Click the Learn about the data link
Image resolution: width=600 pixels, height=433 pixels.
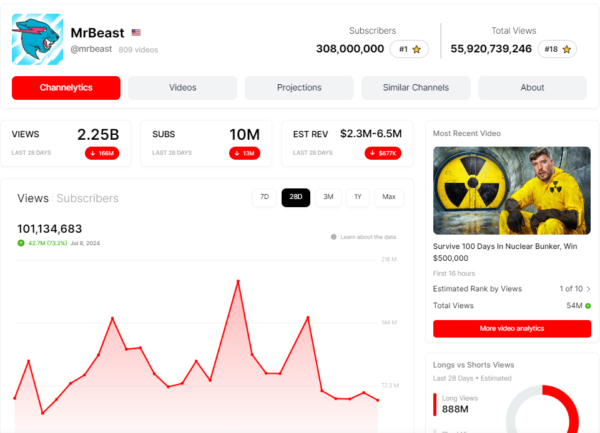368,237
